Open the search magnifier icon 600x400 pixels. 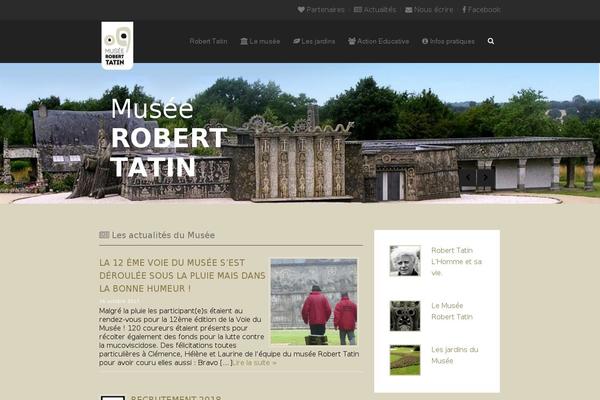[491, 41]
